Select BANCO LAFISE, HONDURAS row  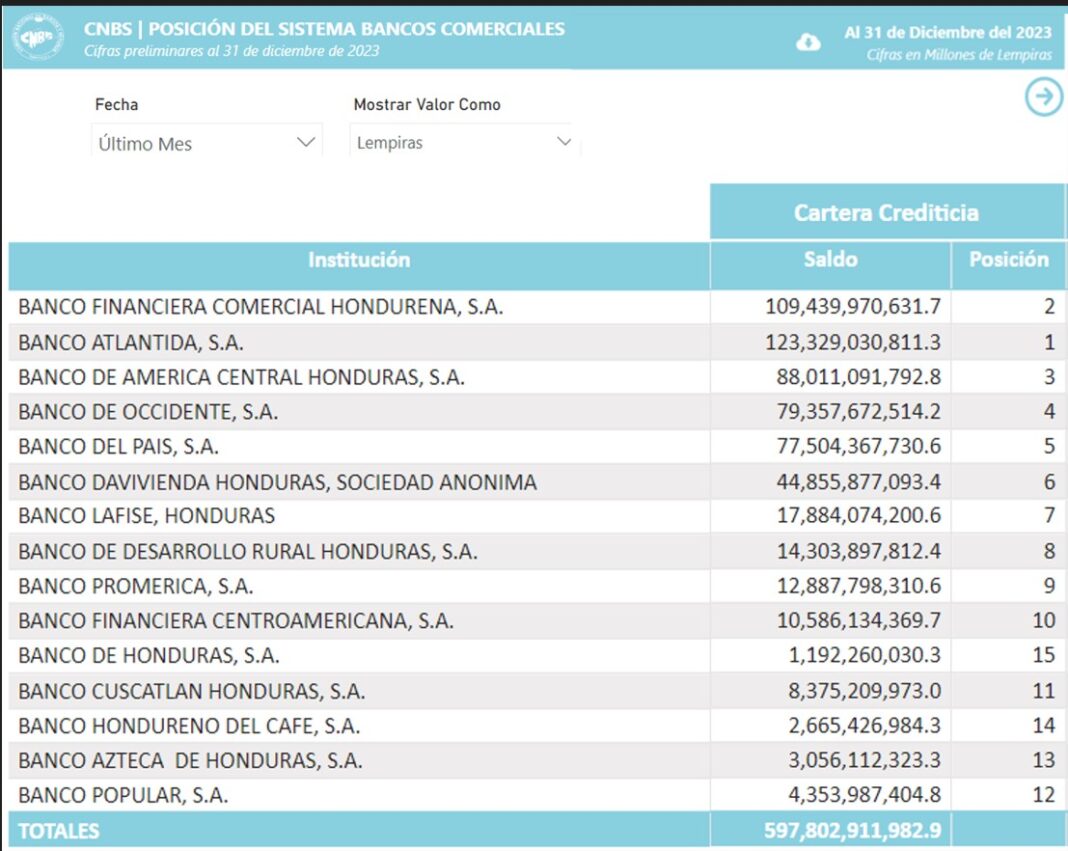tap(146, 516)
